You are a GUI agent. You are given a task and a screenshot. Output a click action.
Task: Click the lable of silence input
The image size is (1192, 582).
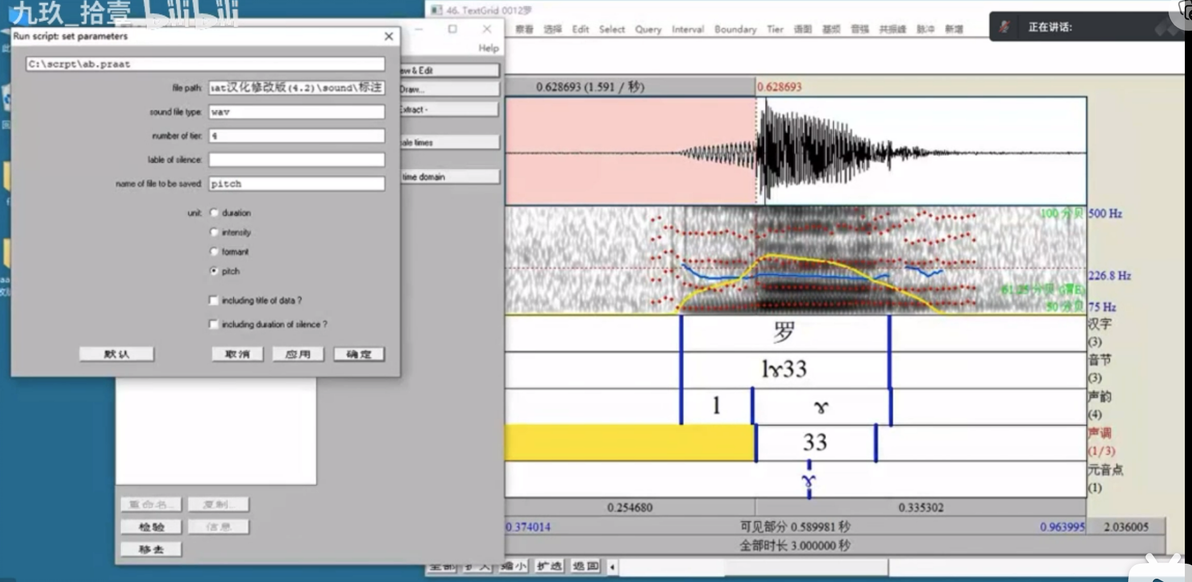(x=296, y=160)
